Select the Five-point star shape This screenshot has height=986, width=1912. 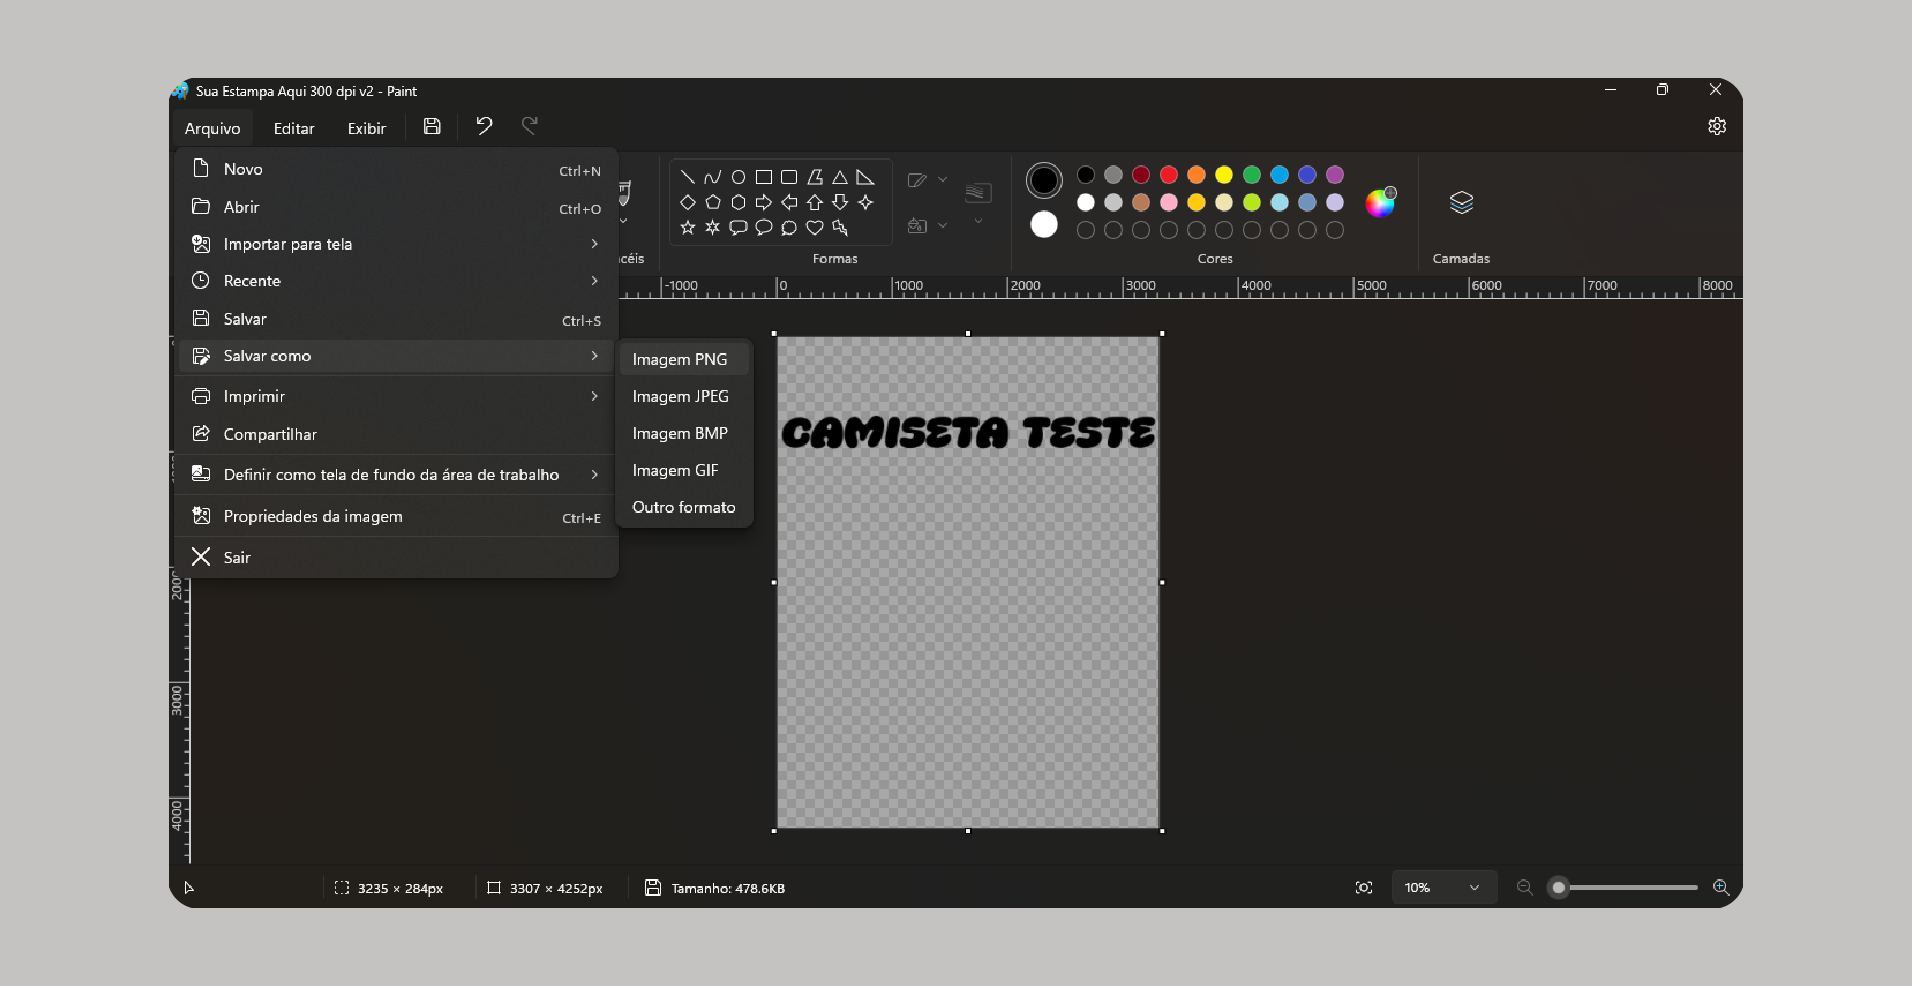pos(687,228)
